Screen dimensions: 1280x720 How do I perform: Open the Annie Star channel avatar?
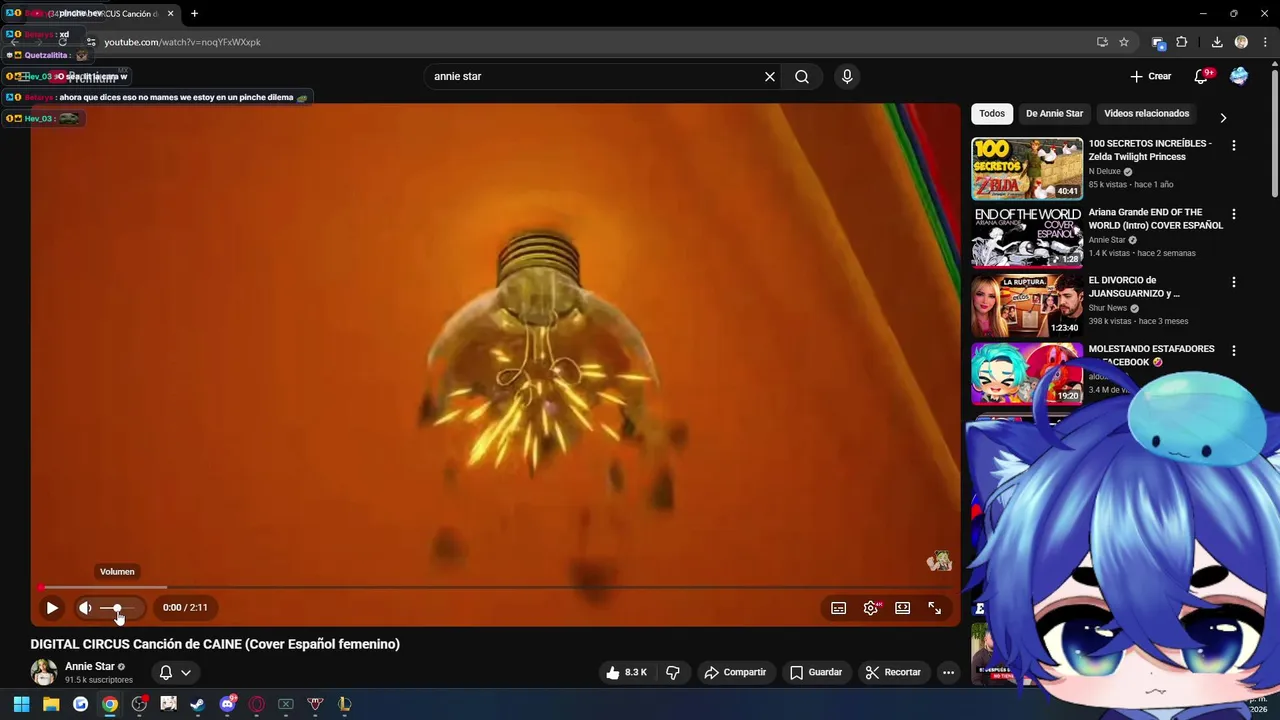44,672
